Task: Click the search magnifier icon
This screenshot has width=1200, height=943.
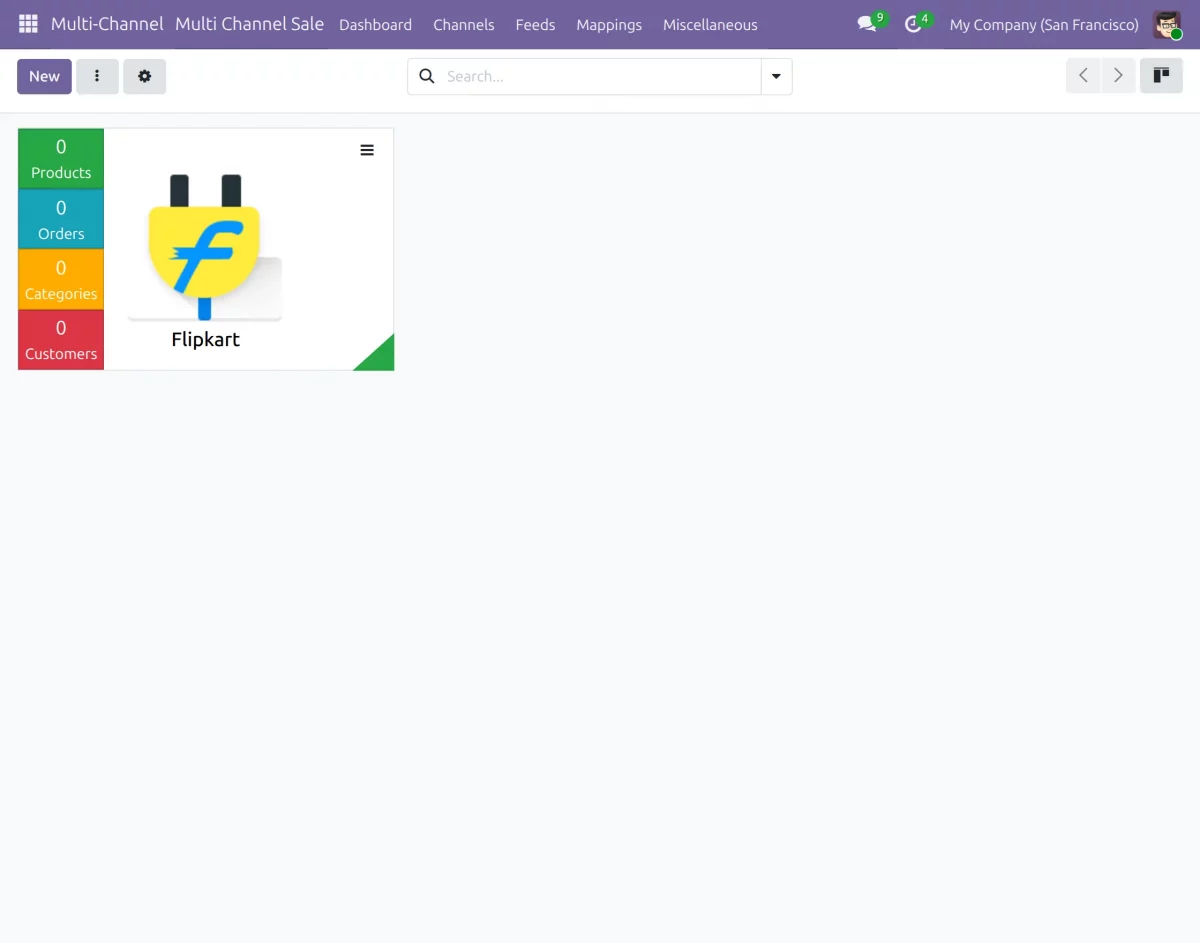Action: pyautogui.click(x=427, y=76)
